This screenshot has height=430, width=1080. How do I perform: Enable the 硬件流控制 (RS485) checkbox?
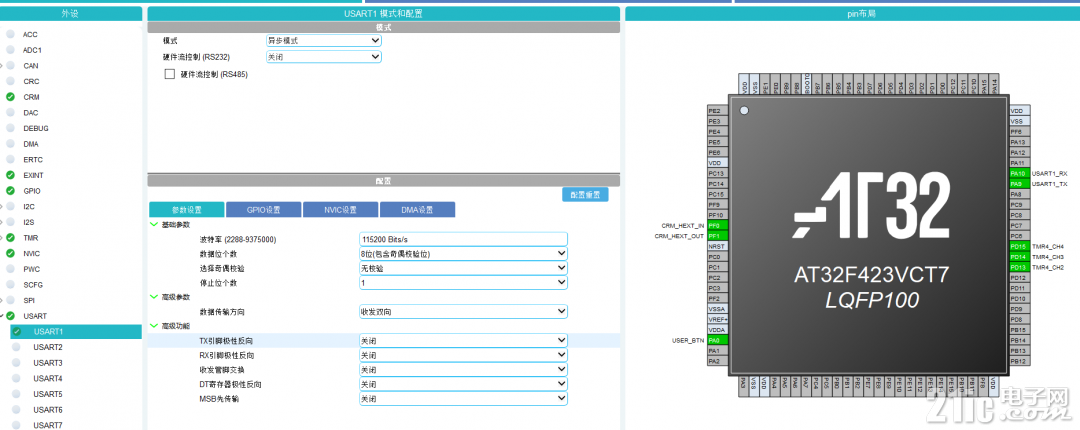tap(170, 74)
